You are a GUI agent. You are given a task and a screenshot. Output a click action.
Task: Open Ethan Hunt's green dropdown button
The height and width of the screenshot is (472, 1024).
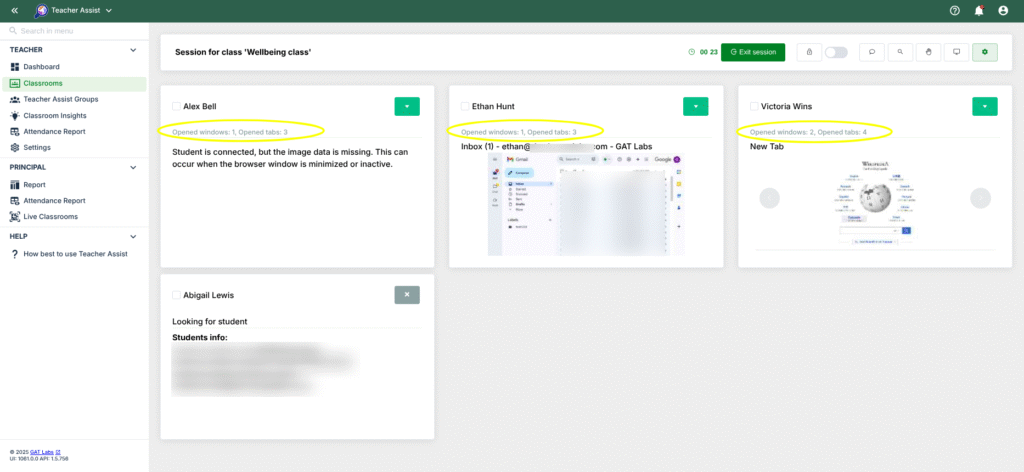coord(695,106)
